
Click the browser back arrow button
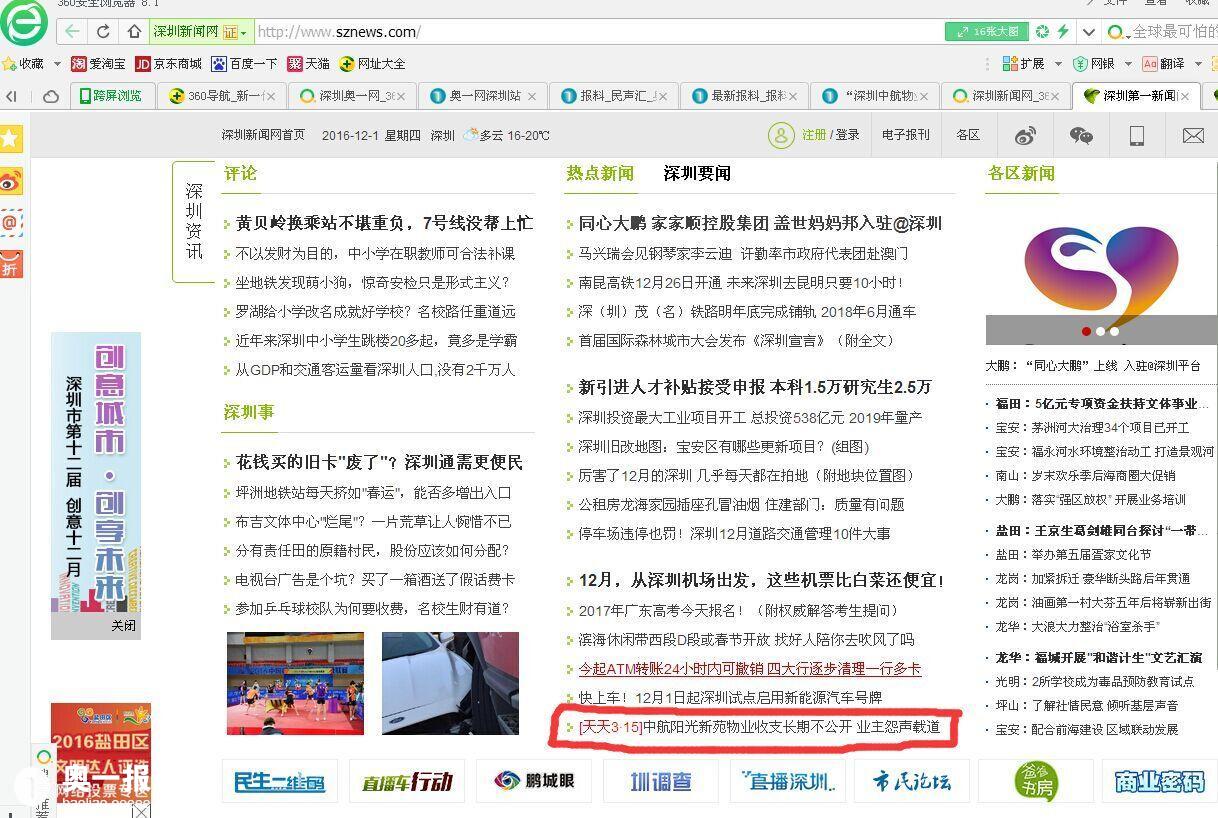click(72, 32)
